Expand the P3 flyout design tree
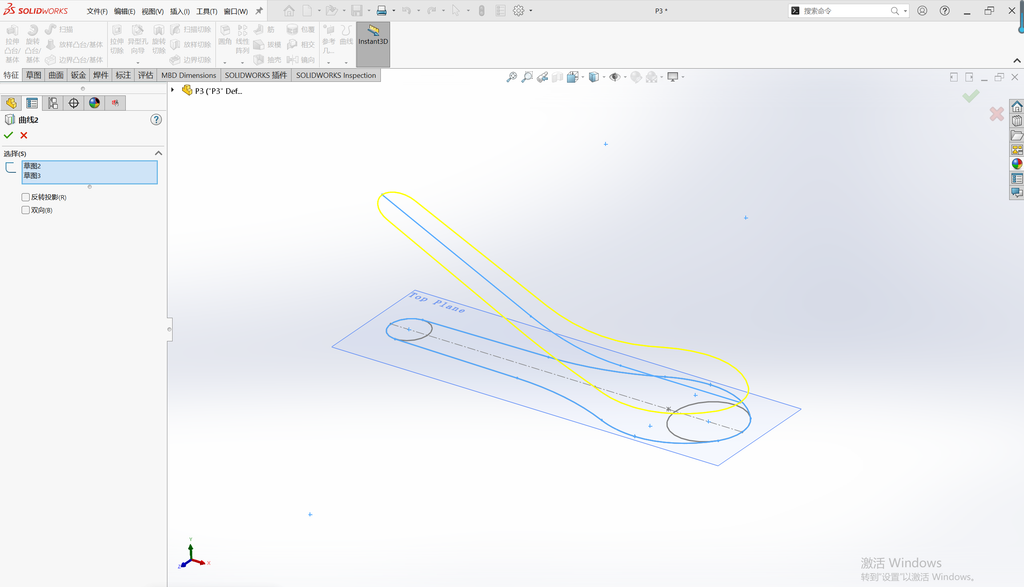1024x587 pixels. click(172, 90)
